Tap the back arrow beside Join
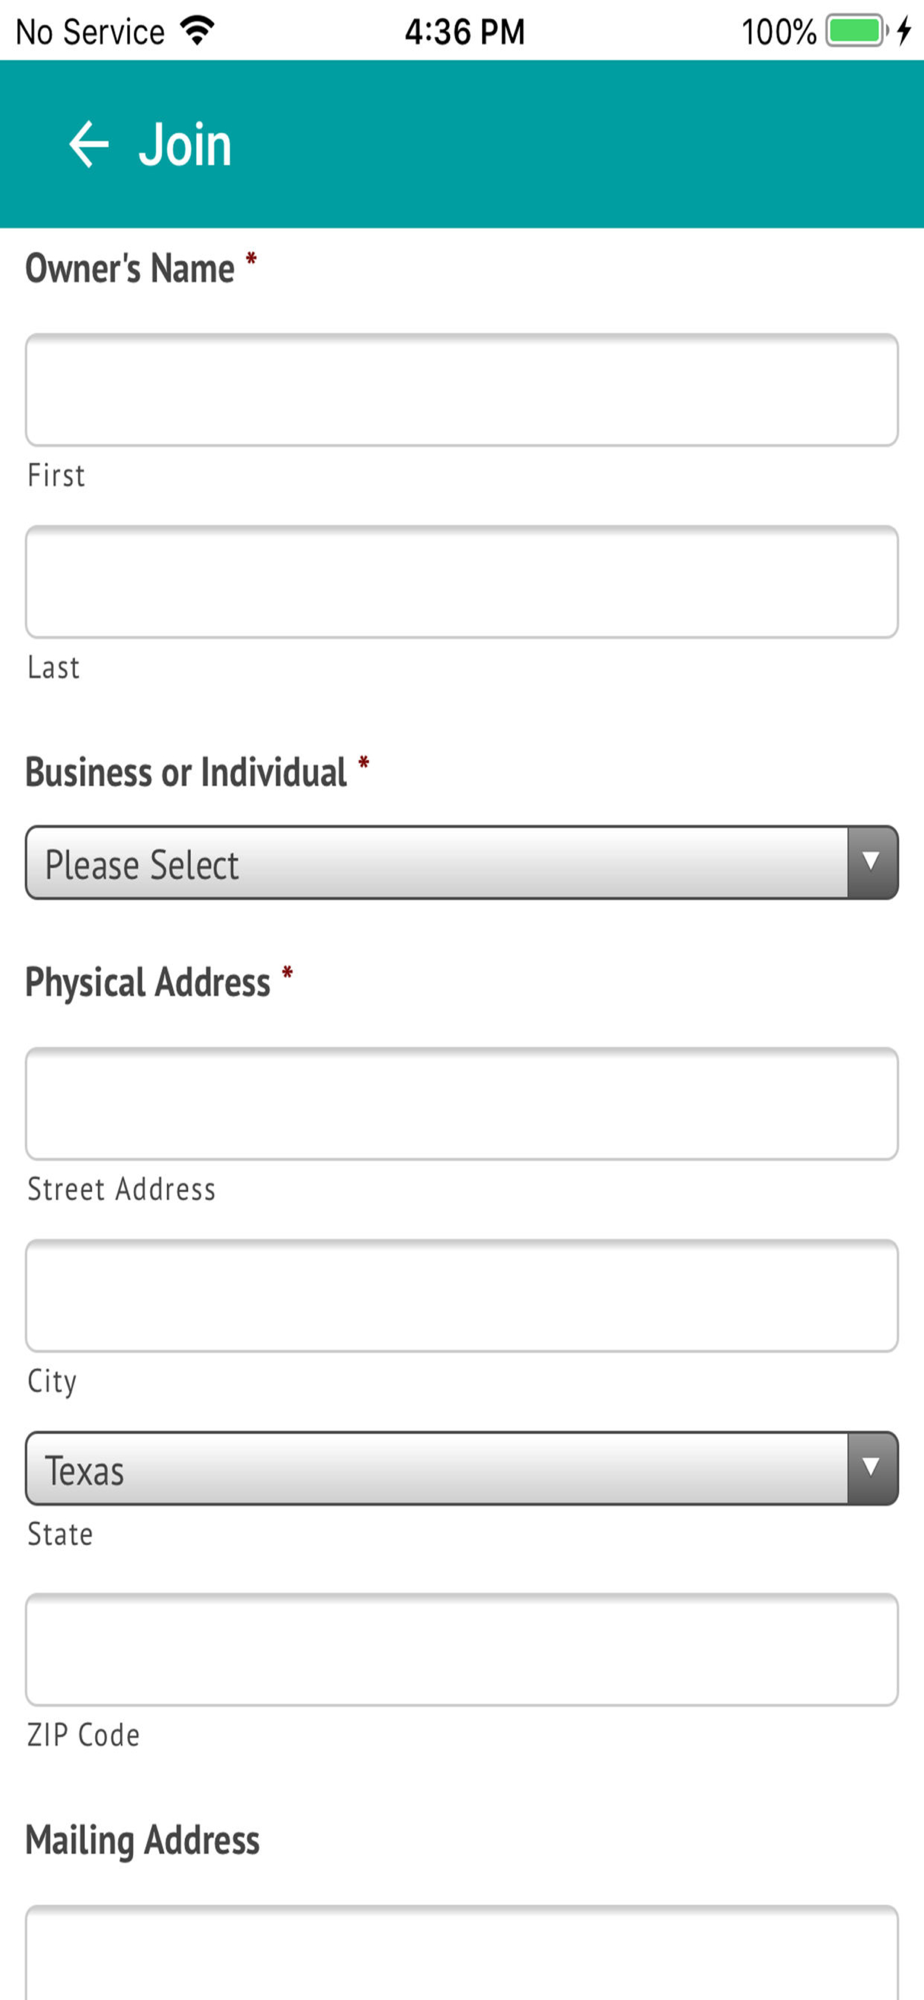 point(88,145)
